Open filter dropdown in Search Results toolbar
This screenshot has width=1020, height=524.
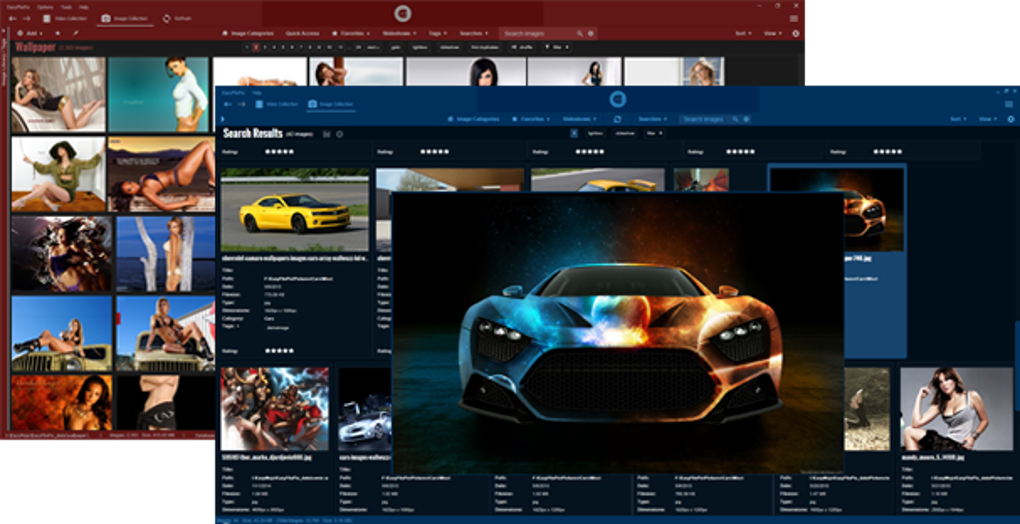tap(654, 133)
